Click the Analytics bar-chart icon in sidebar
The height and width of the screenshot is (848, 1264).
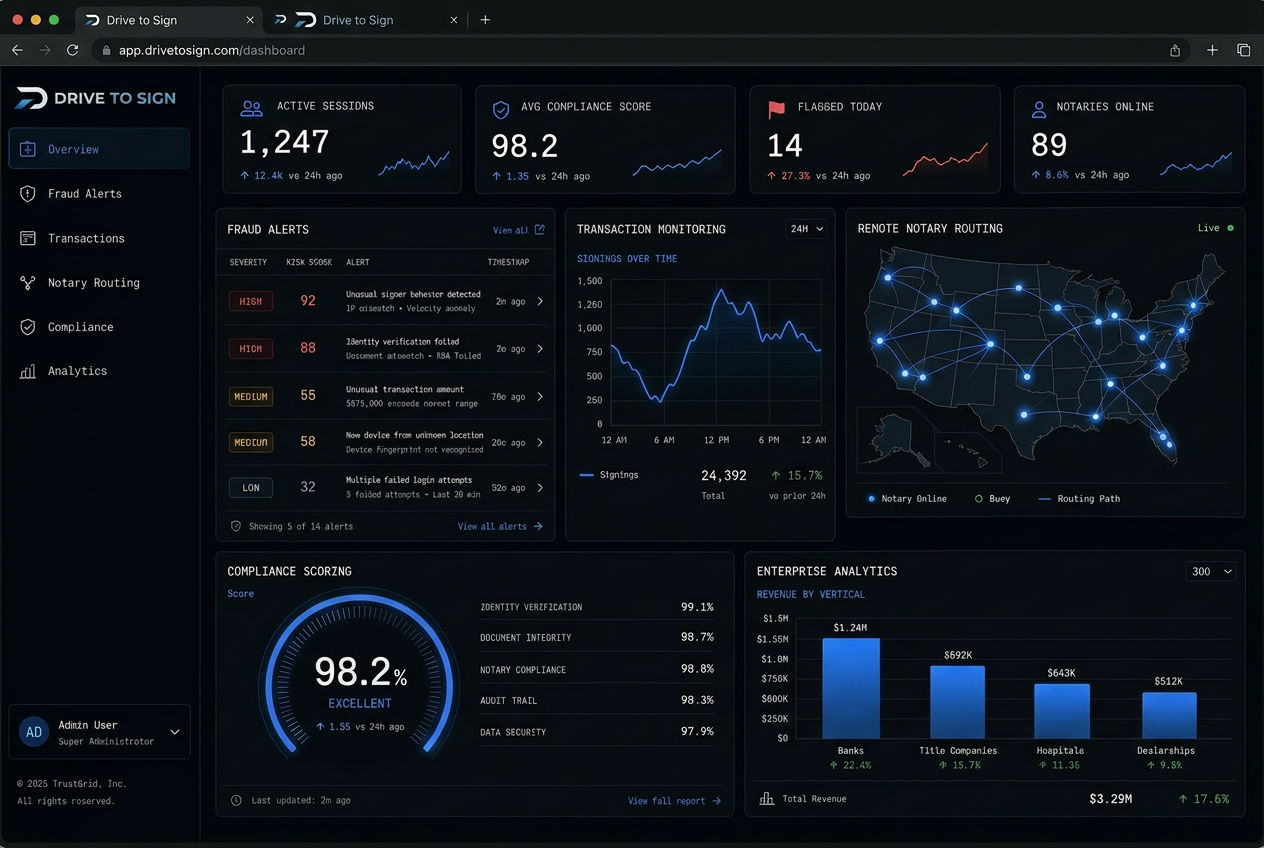(x=28, y=371)
